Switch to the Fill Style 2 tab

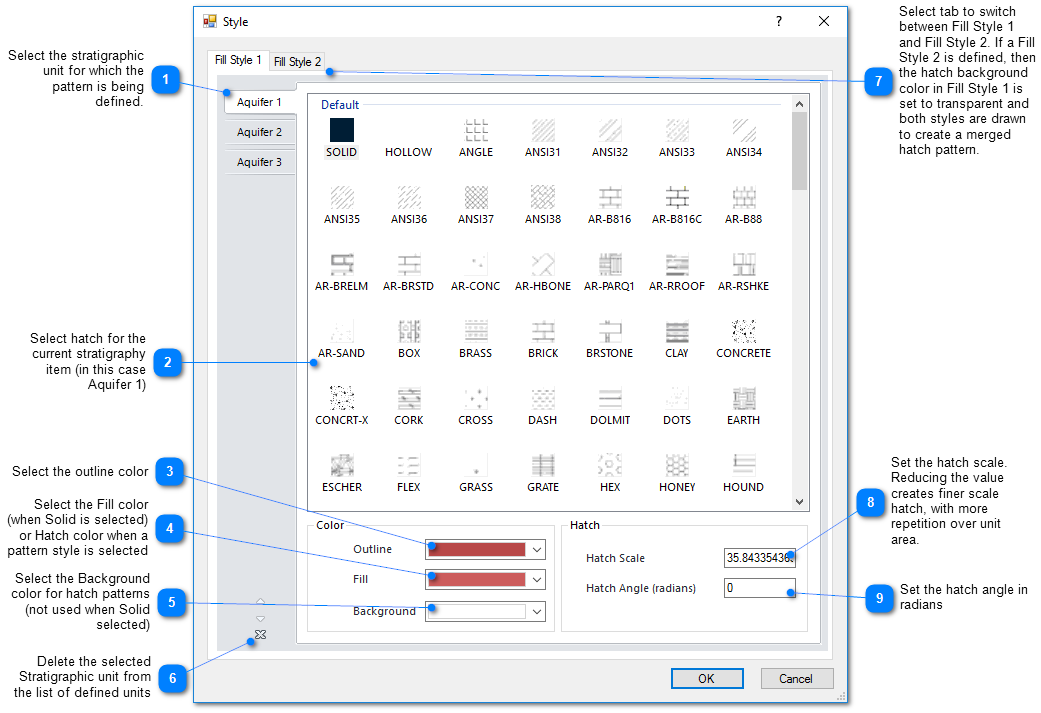click(x=297, y=62)
